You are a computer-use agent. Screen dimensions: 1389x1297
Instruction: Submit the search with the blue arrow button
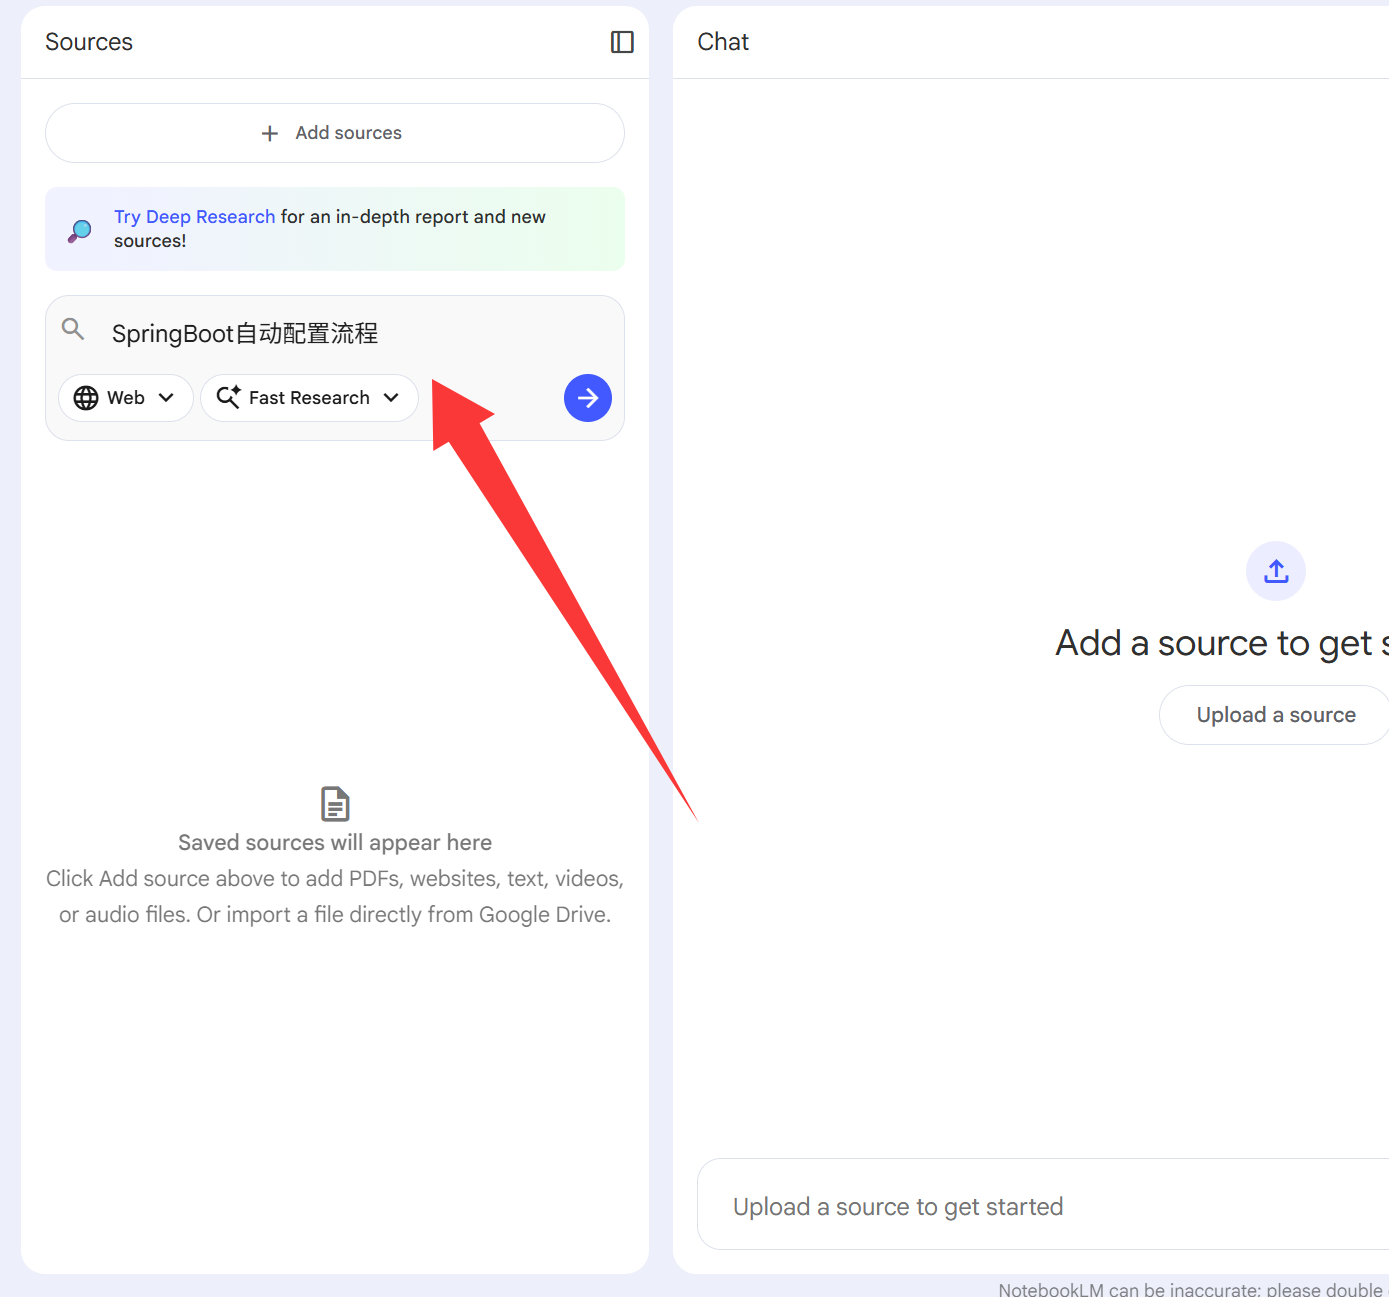coord(587,398)
